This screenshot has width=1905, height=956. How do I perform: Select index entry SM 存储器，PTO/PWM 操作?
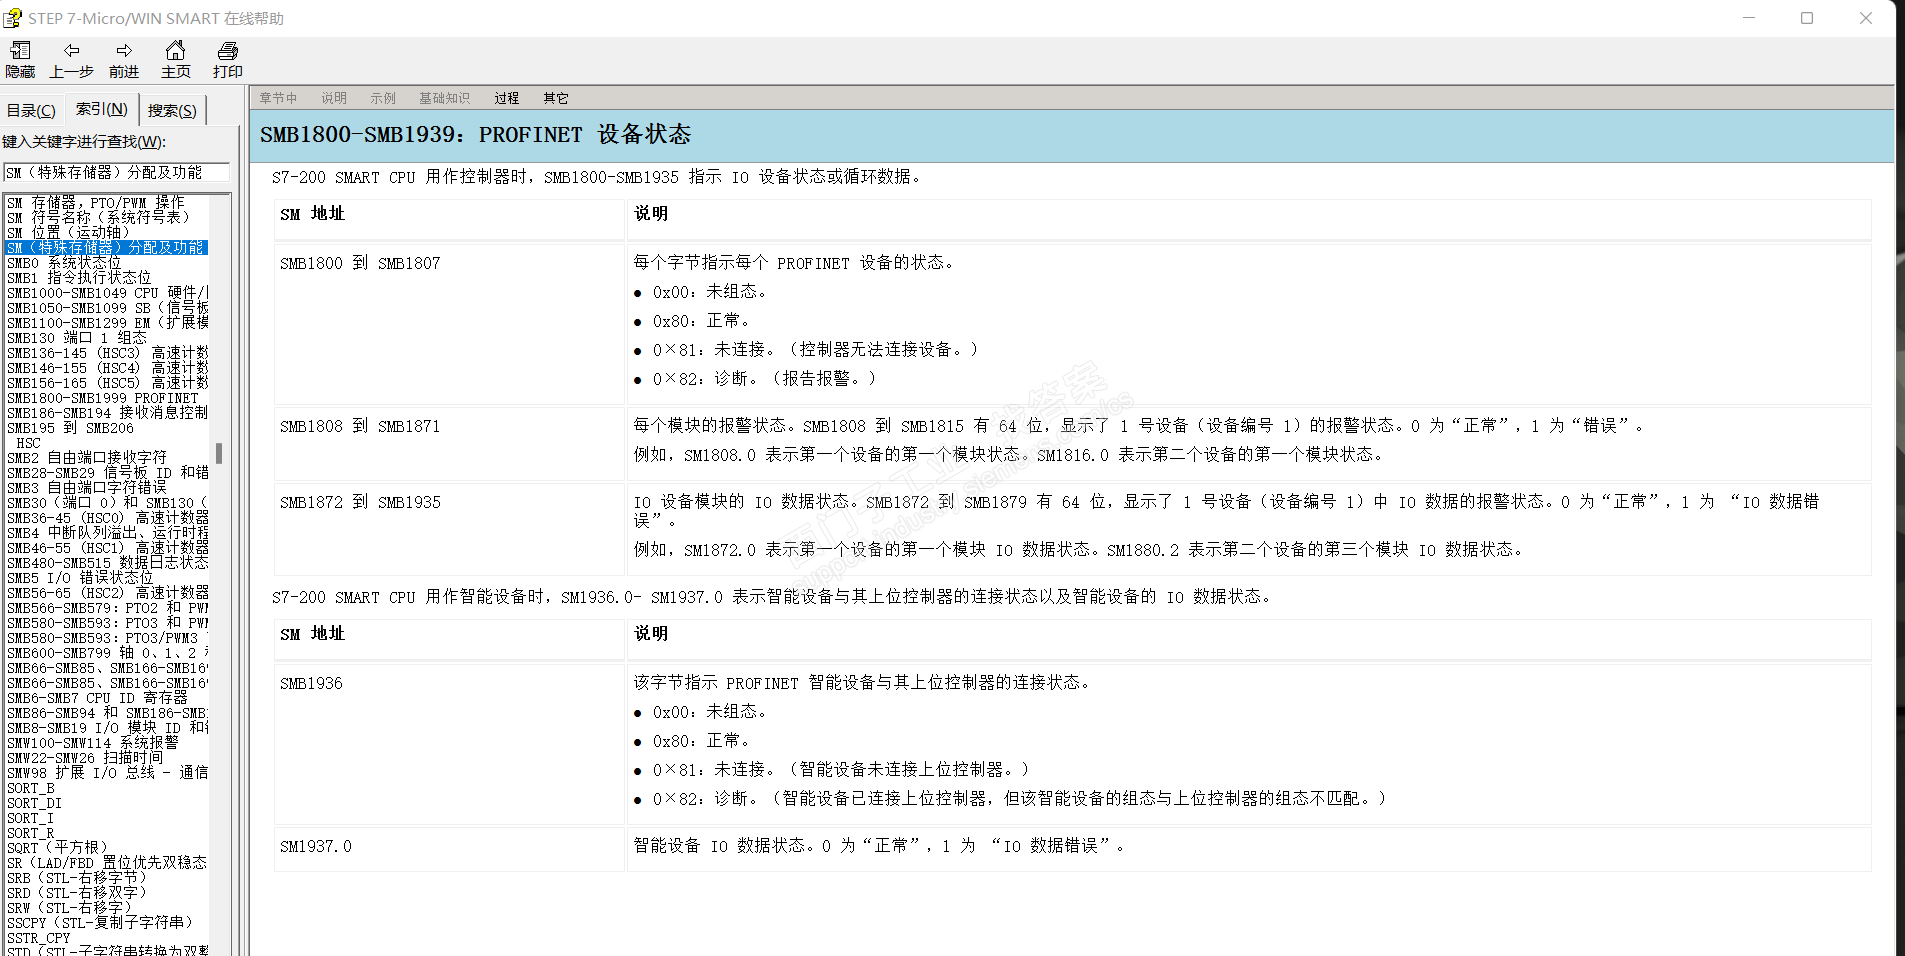pos(96,203)
